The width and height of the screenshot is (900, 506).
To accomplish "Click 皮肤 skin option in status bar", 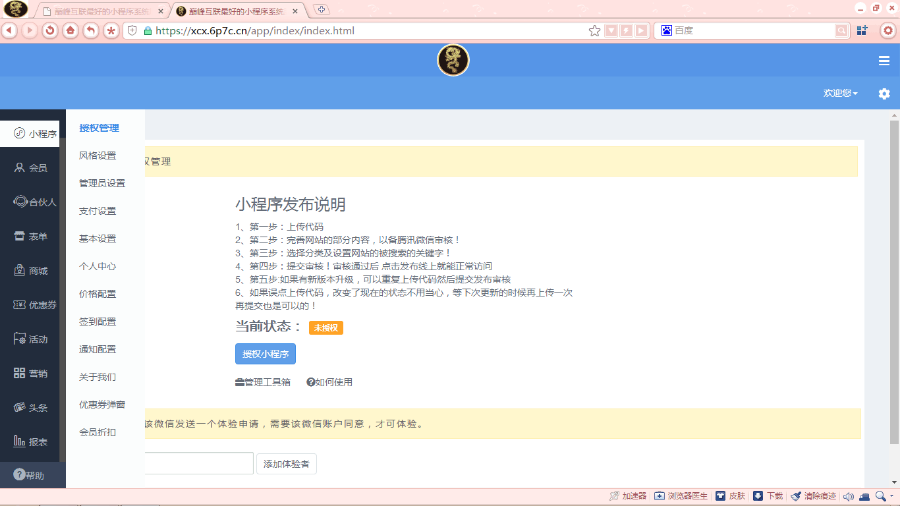I will (x=730, y=496).
